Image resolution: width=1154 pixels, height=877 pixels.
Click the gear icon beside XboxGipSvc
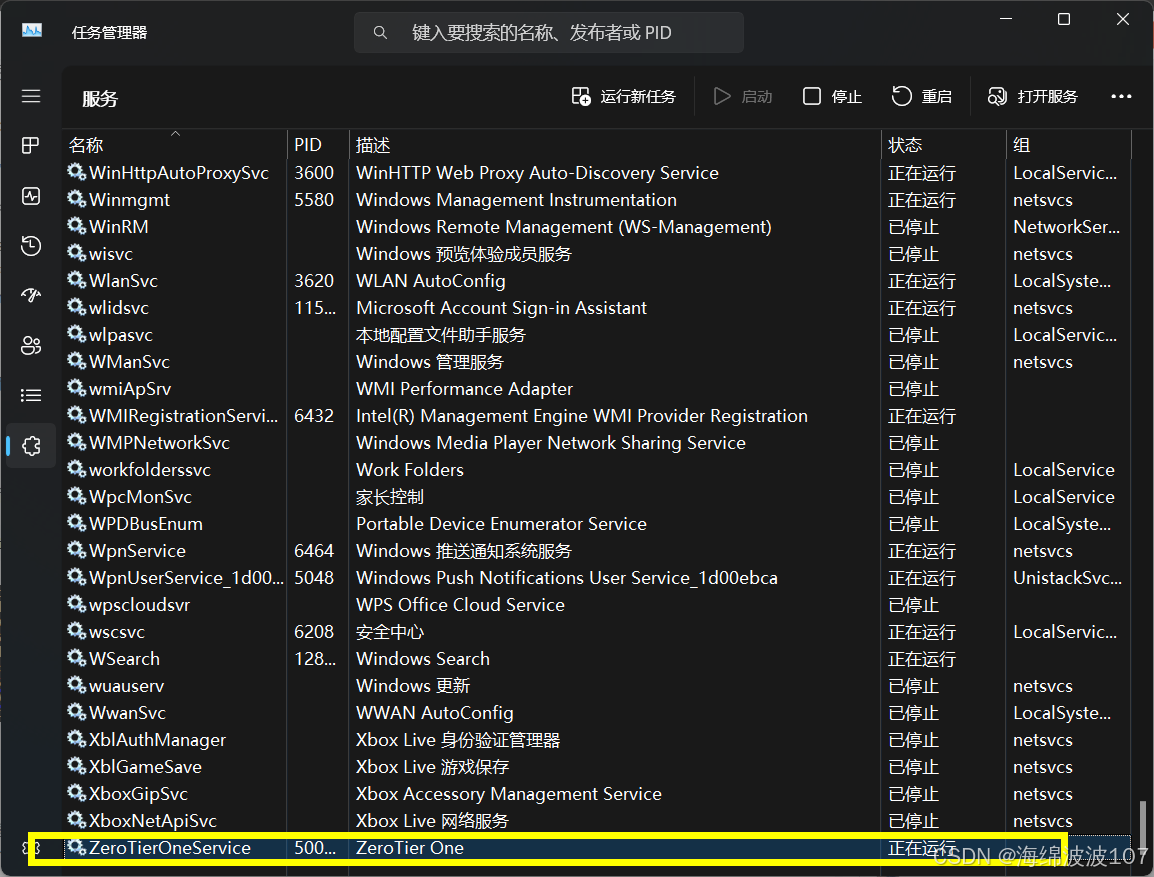(x=77, y=793)
